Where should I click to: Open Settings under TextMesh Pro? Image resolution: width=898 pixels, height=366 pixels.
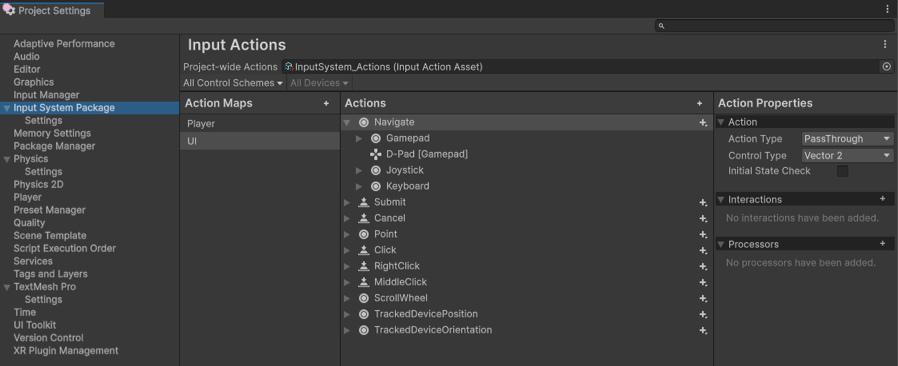click(x=44, y=300)
